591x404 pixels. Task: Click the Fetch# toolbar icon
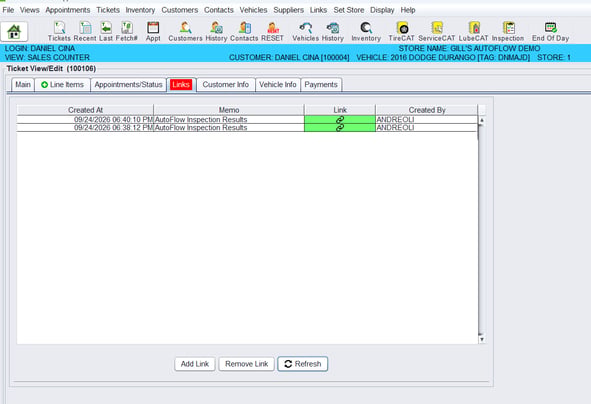[x=127, y=31]
